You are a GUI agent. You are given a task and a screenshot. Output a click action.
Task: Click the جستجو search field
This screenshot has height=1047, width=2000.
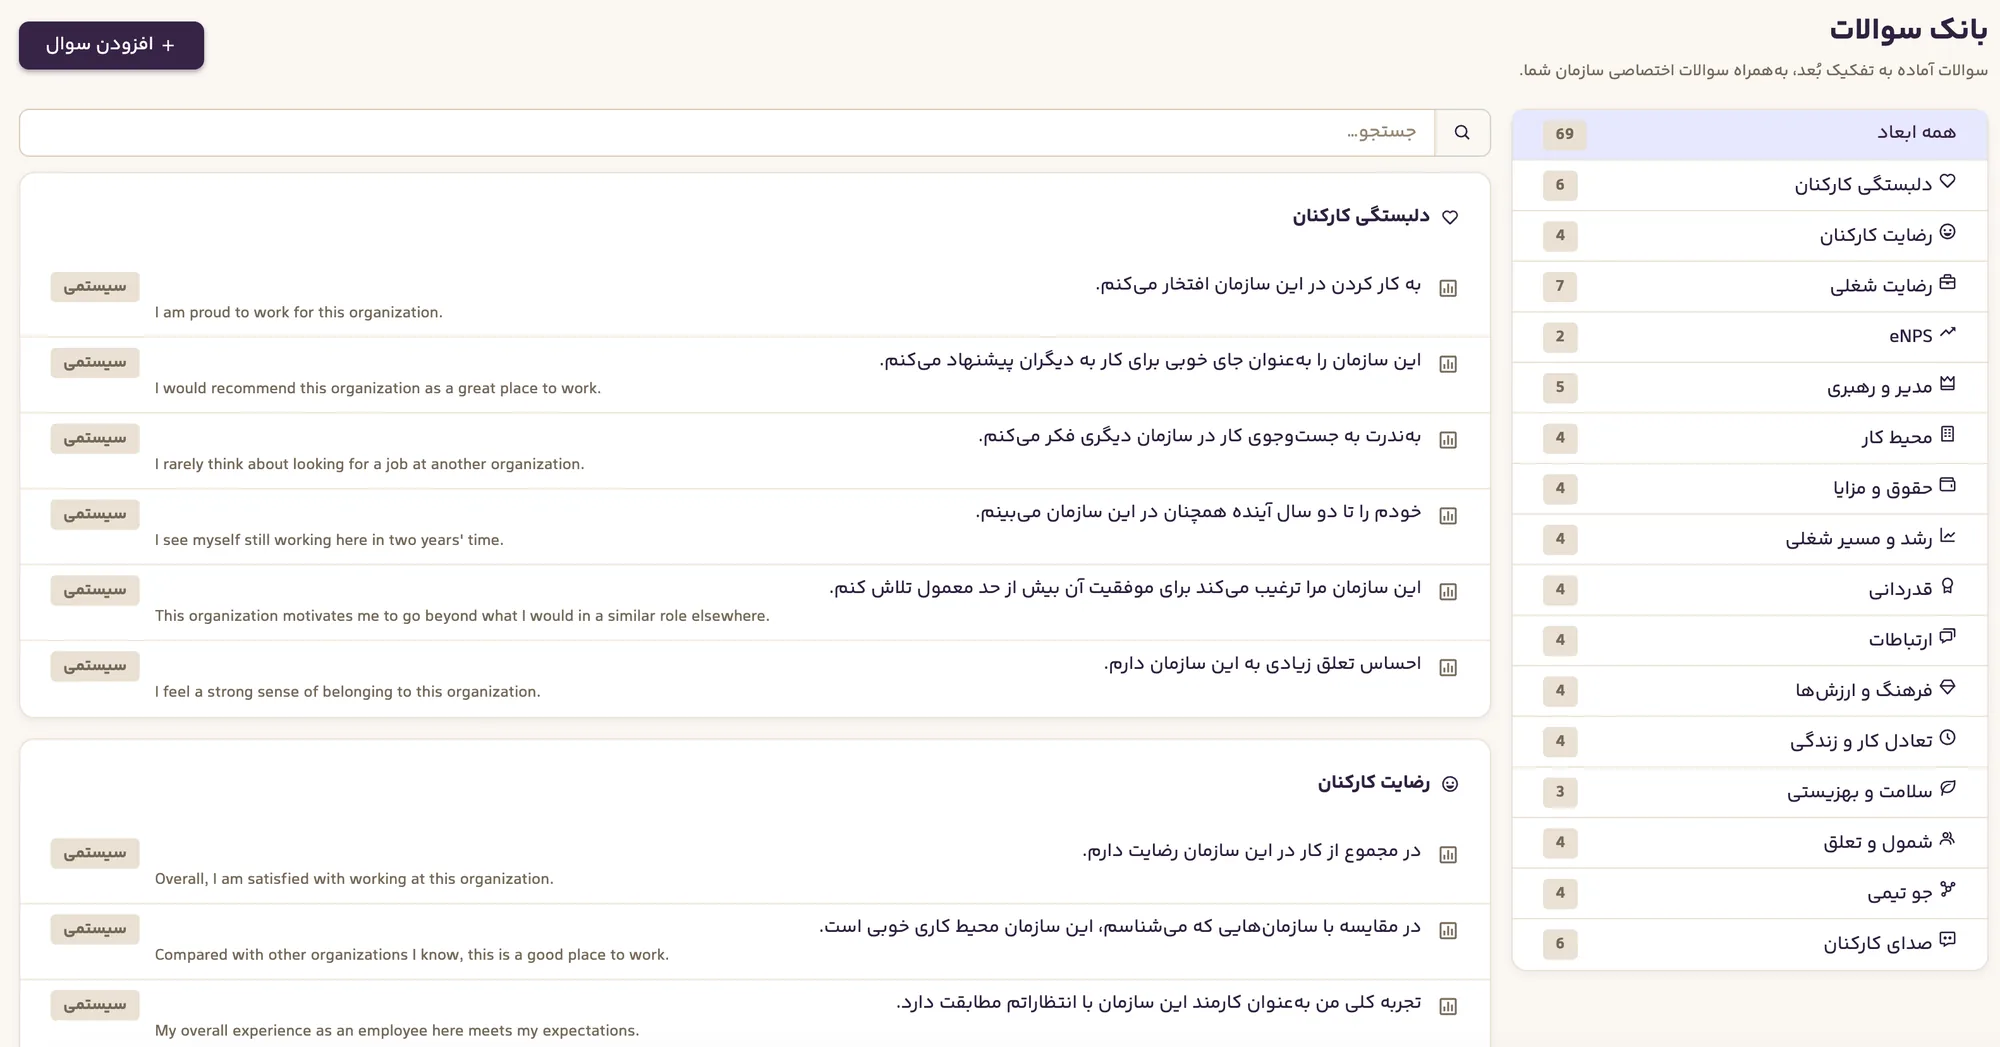[727, 133]
